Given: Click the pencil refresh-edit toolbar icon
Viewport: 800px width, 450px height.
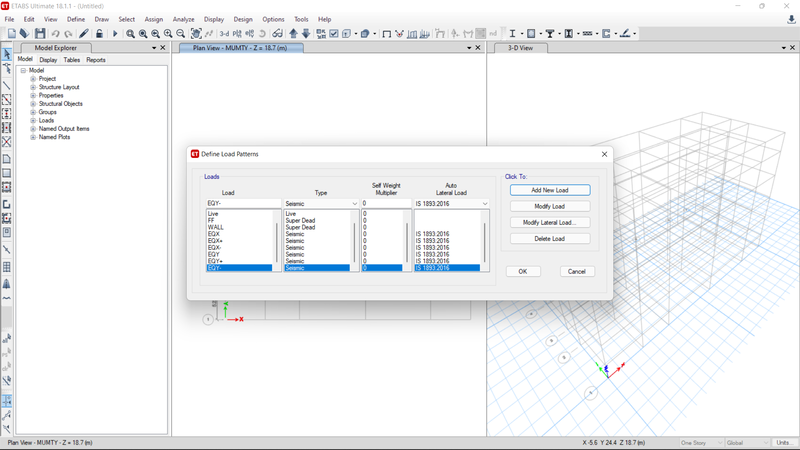Looking at the screenshot, I should (x=84, y=34).
